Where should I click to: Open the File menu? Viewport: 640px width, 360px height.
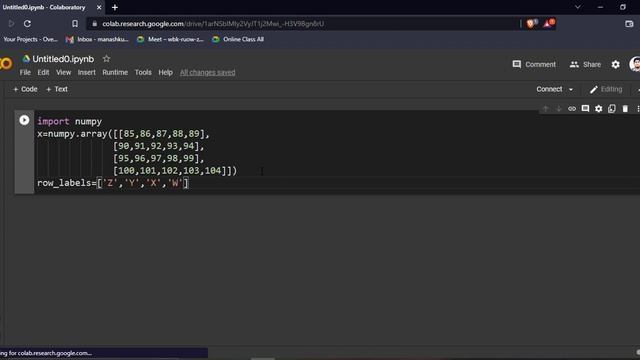point(25,72)
